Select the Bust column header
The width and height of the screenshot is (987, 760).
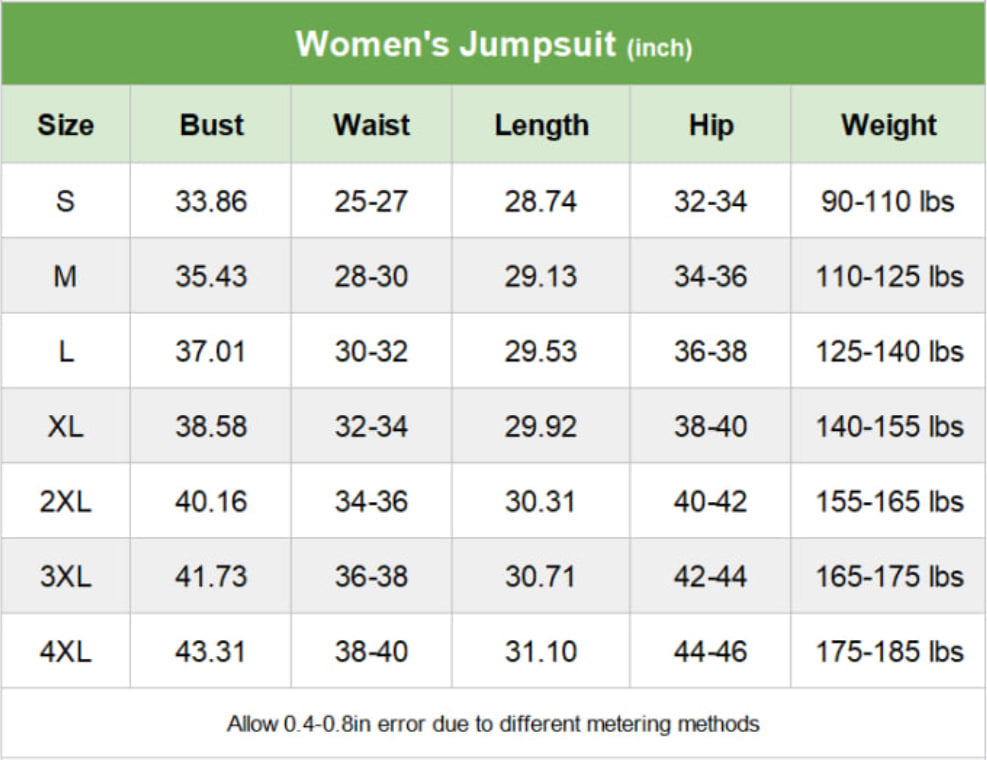coord(211,125)
